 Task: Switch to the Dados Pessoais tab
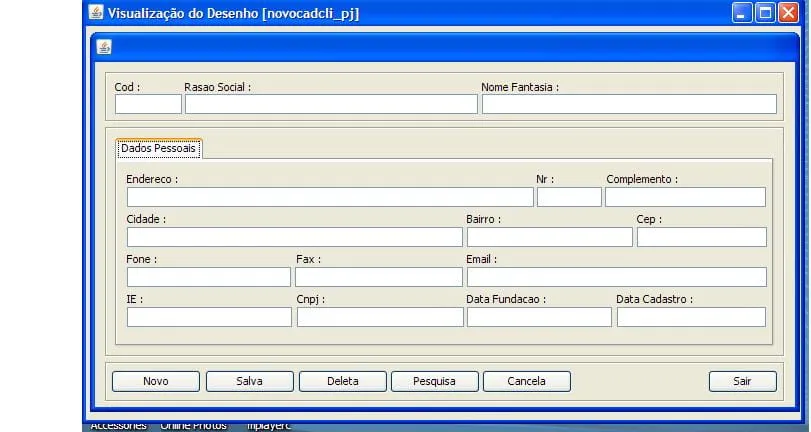point(158,148)
